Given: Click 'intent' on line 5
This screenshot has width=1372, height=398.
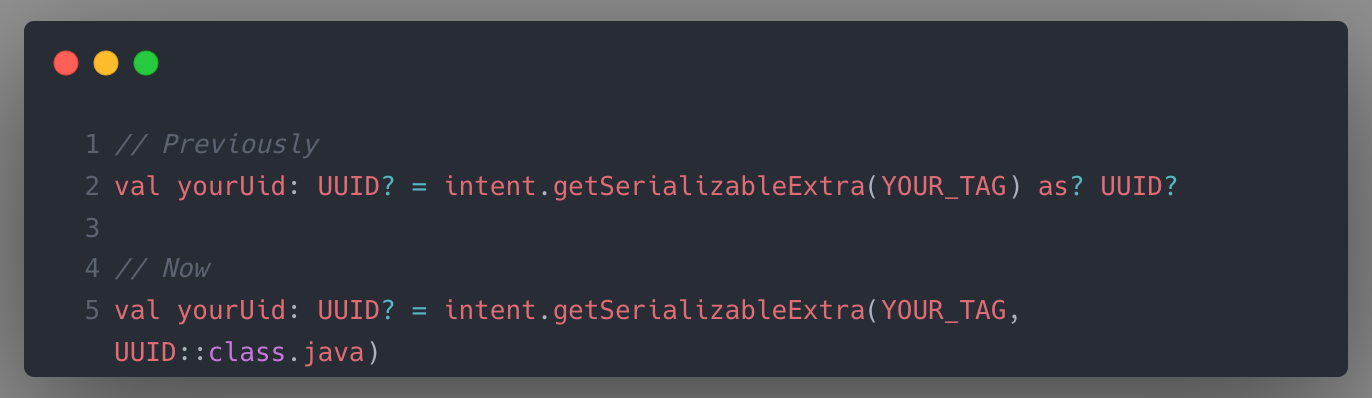Looking at the screenshot, I should click(x=490, y=310).
